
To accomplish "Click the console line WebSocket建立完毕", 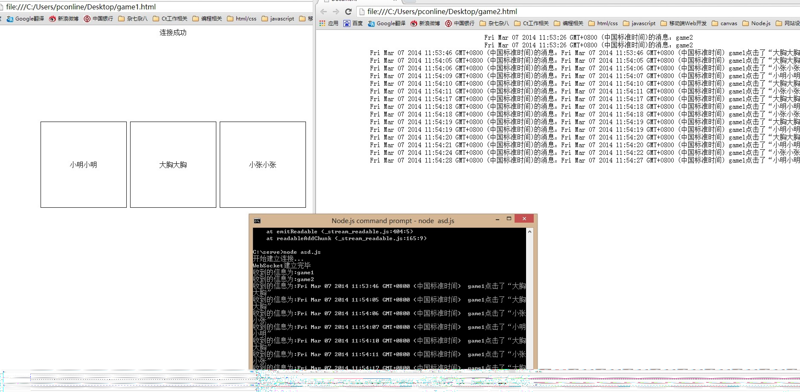I will [282, 265].
